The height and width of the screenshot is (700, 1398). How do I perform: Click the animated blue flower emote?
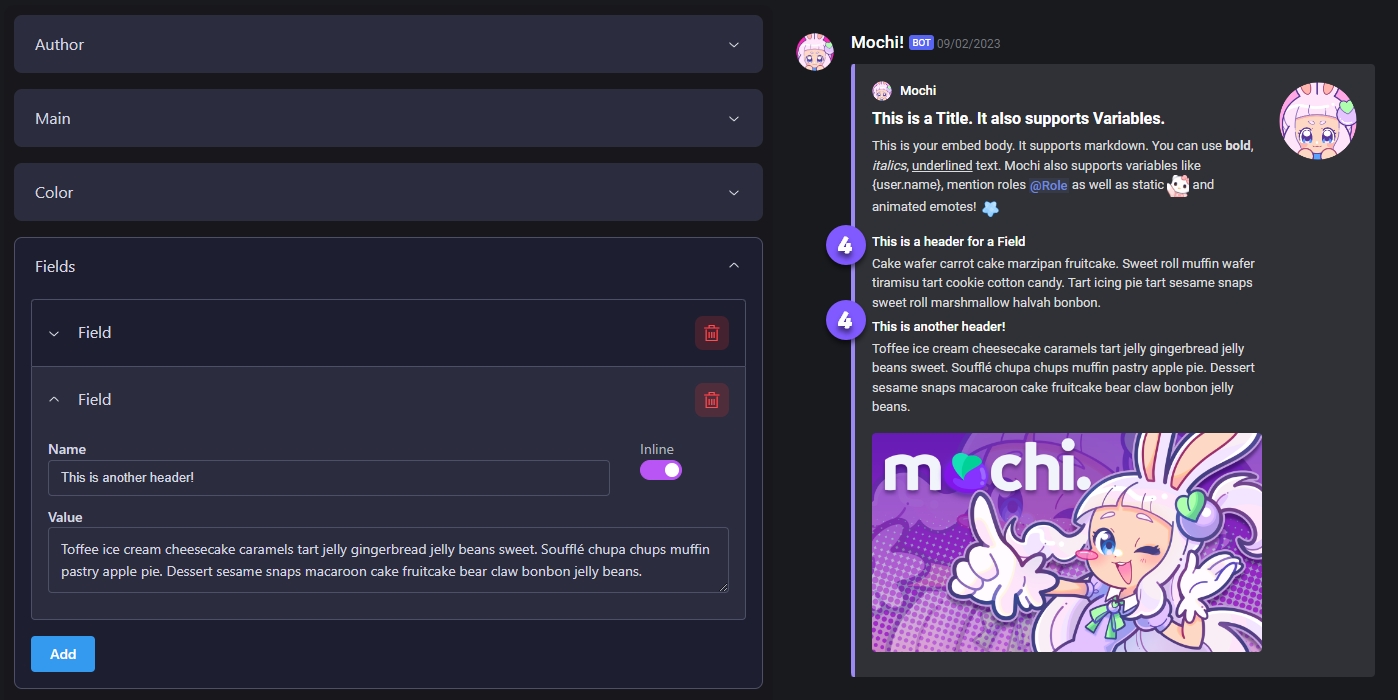(990, 208)
